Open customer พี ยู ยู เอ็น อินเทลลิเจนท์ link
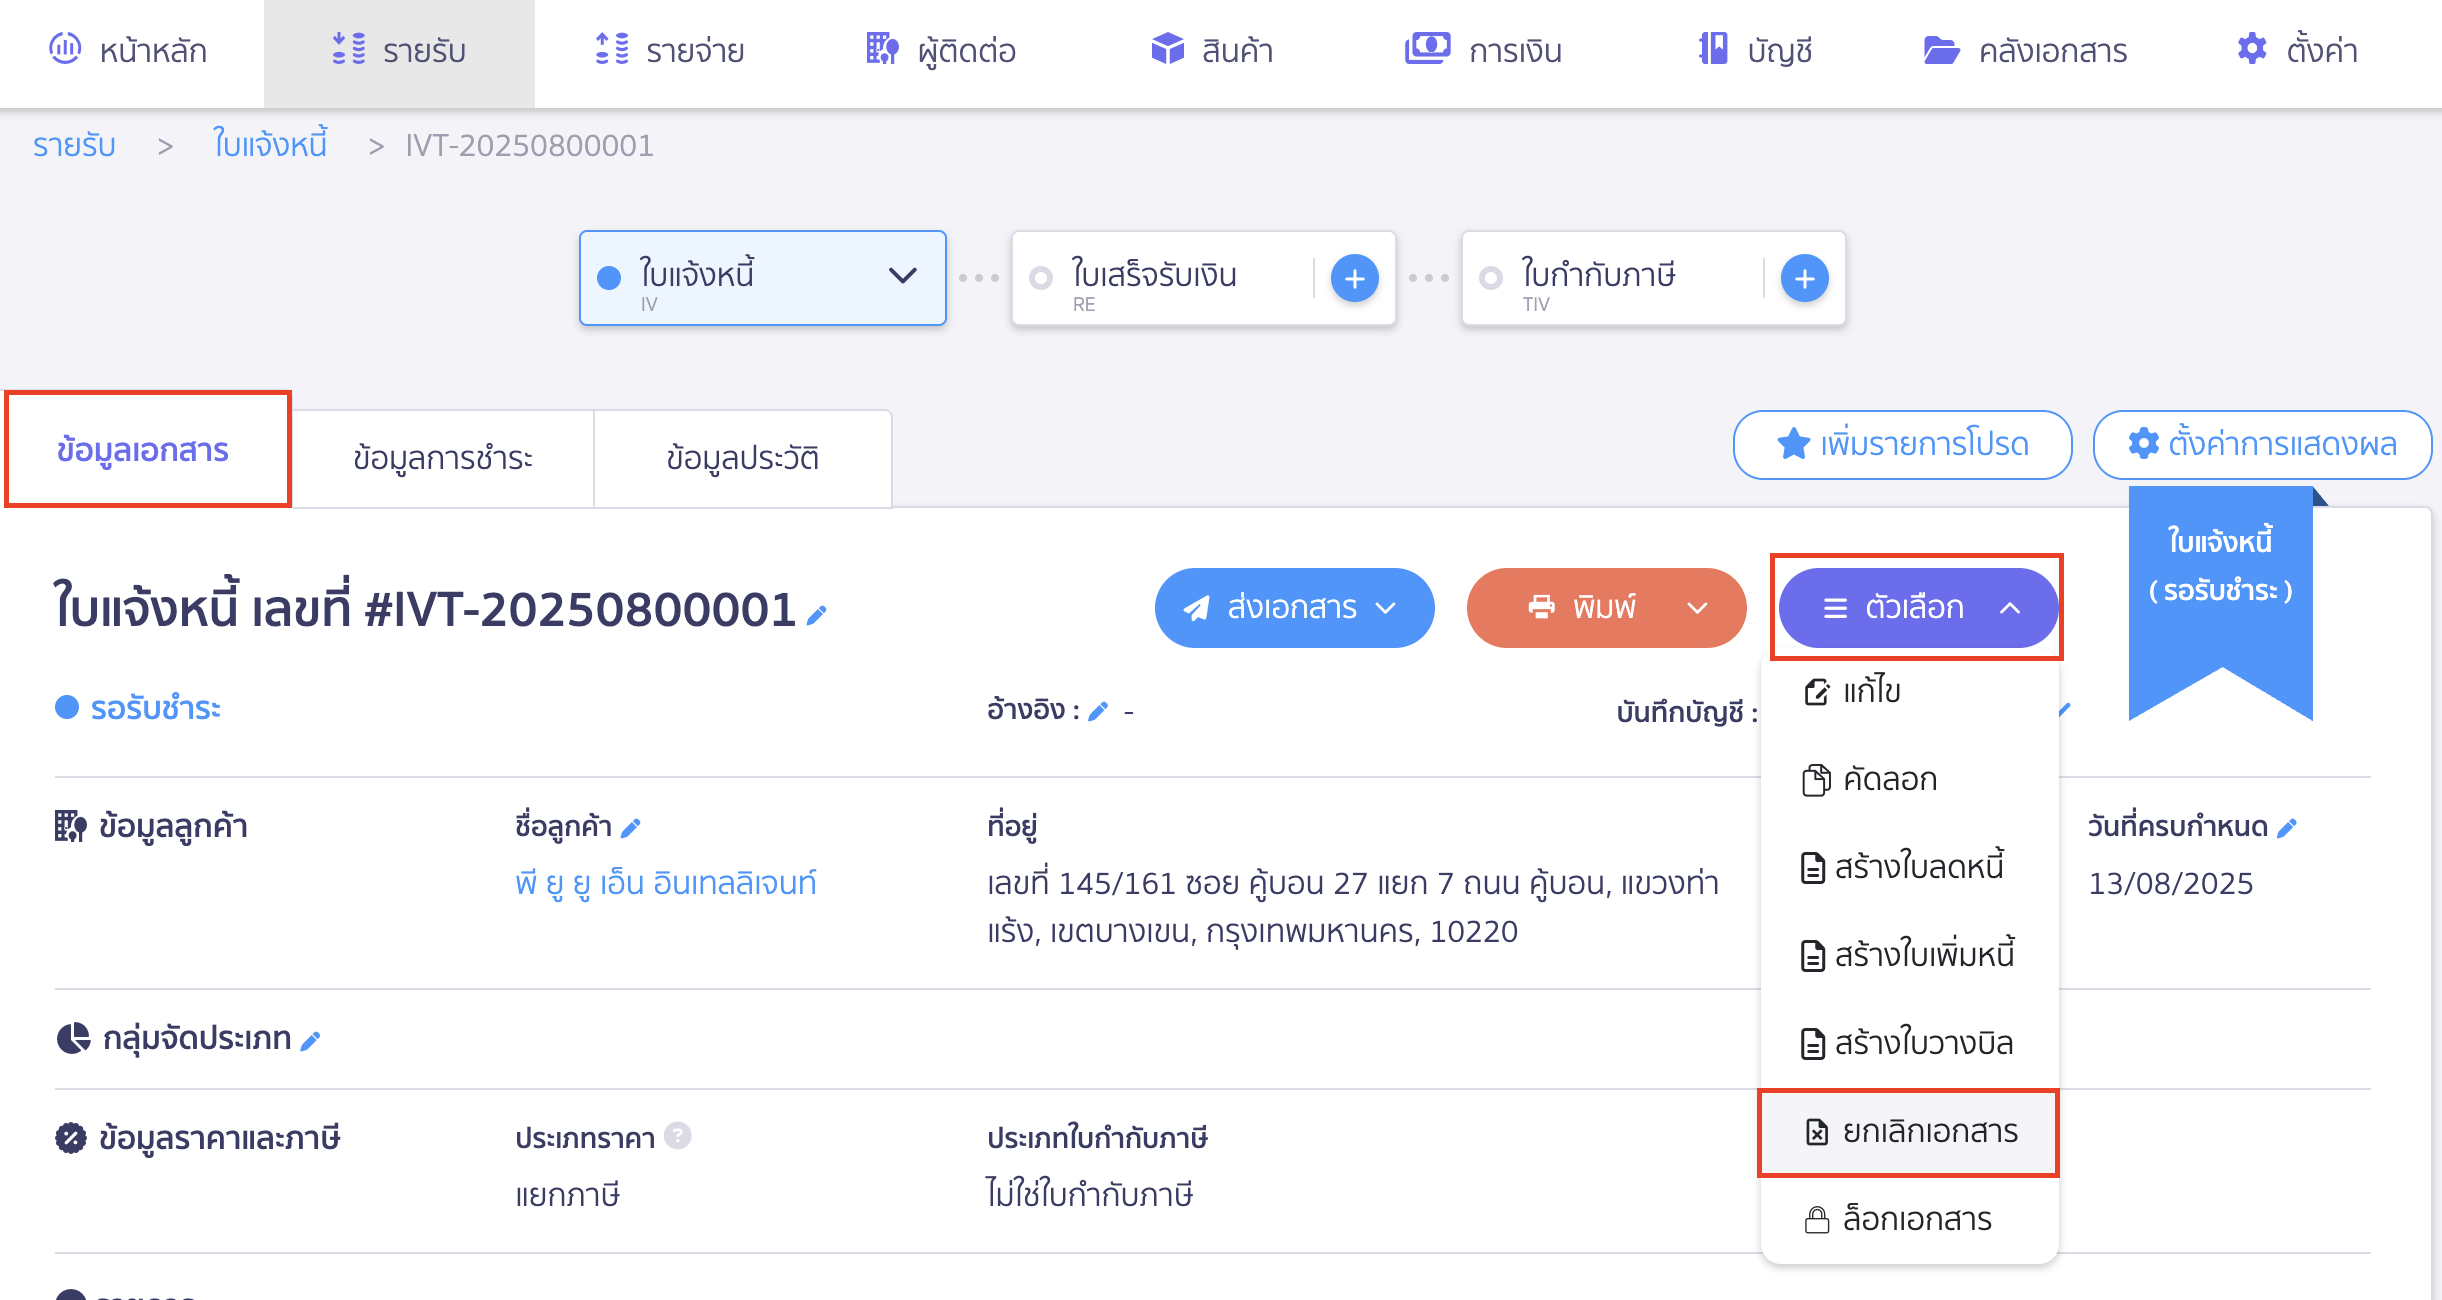This screenshot has height=1300, width=2442. (x=666, y=883)
